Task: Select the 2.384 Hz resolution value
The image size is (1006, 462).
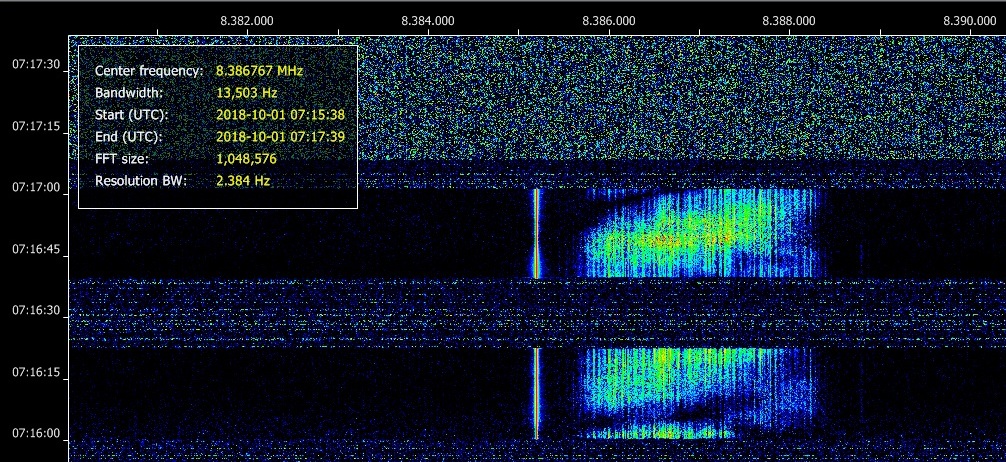Action: (x=243, y=181)
